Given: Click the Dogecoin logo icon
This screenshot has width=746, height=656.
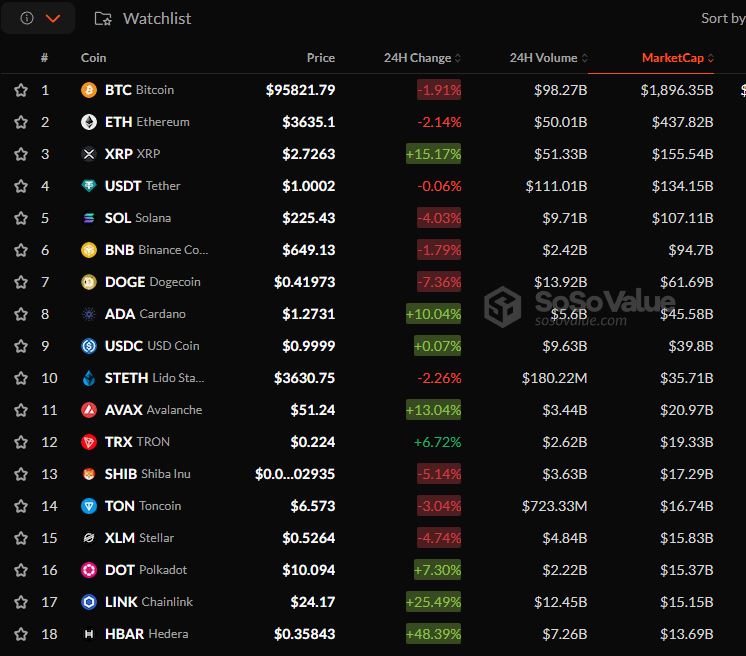Looking at the screenshot, I should (89, 282).
